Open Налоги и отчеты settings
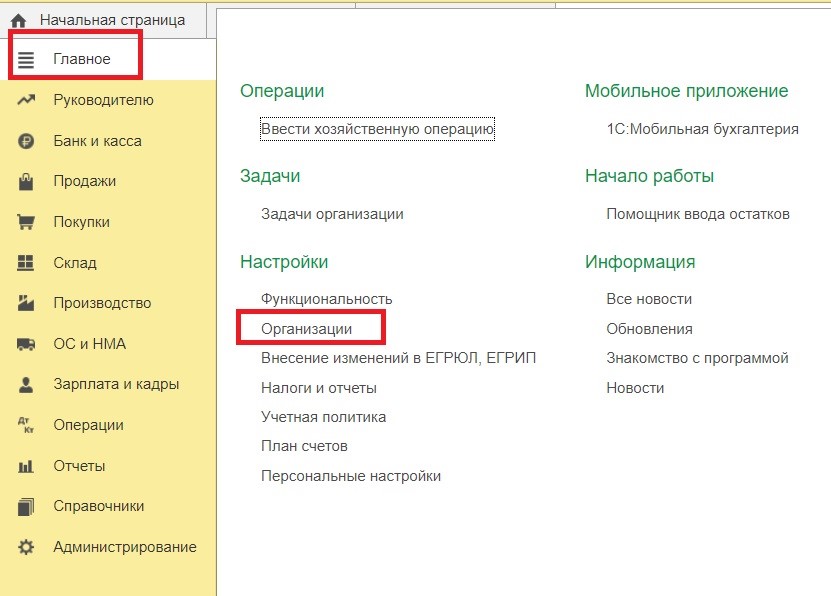 tap(319, 388)
